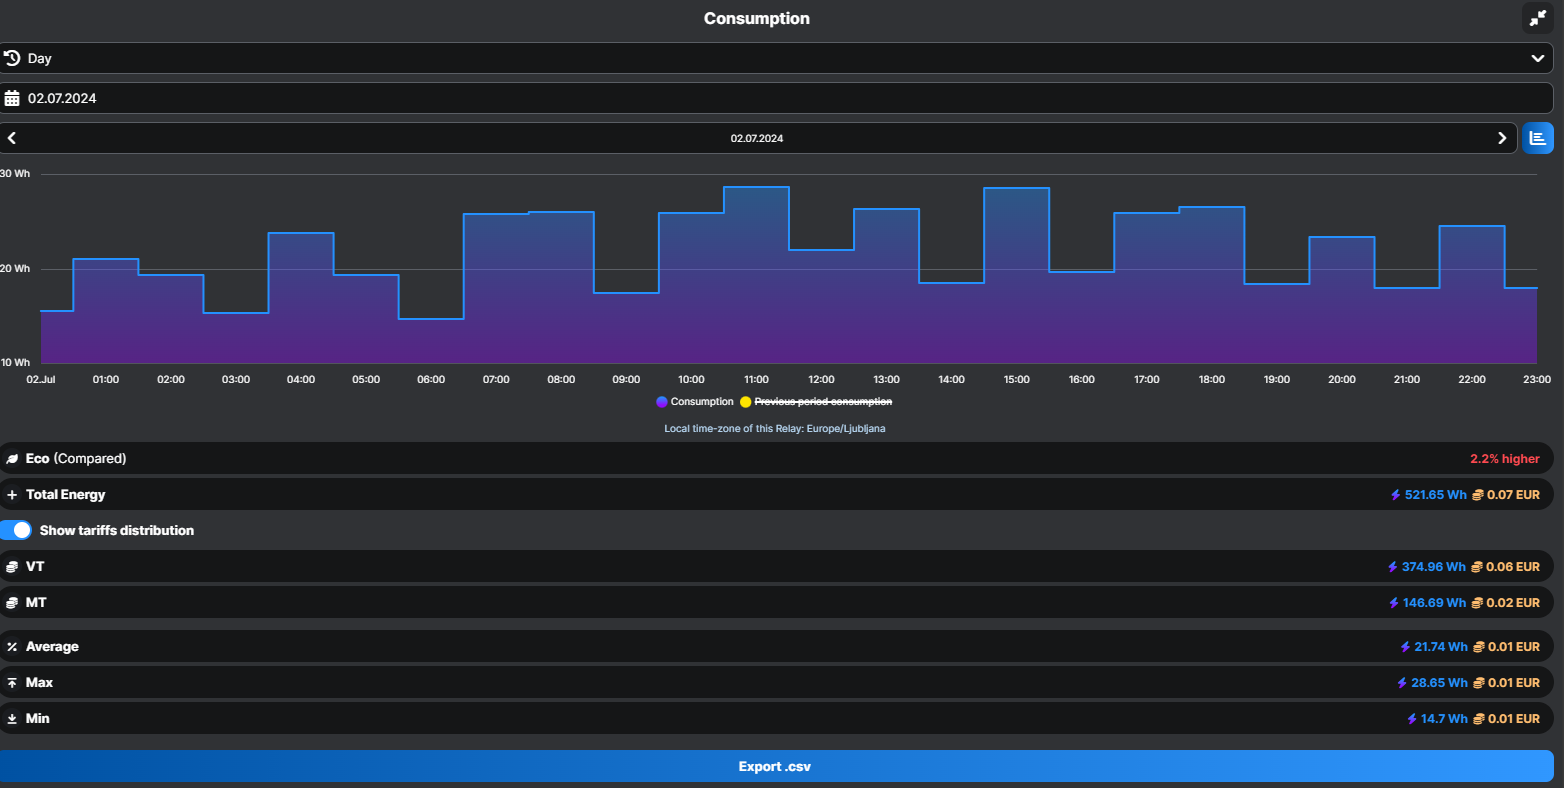Click the 28.65 Wh max value
Image resolution: width=1564 pixels, height=788 pixels.
click(x=1439, y=683)
